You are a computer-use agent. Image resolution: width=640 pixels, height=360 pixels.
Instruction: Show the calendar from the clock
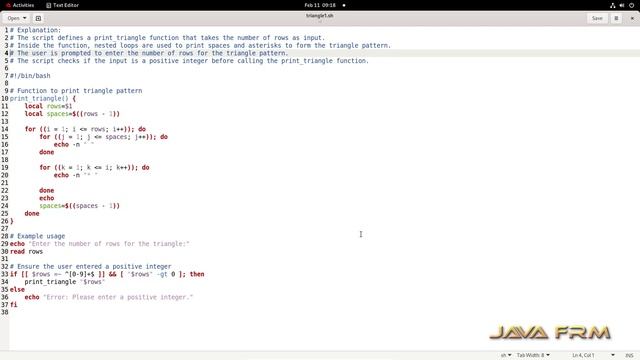pyautogui.click(x=320, y=5)
